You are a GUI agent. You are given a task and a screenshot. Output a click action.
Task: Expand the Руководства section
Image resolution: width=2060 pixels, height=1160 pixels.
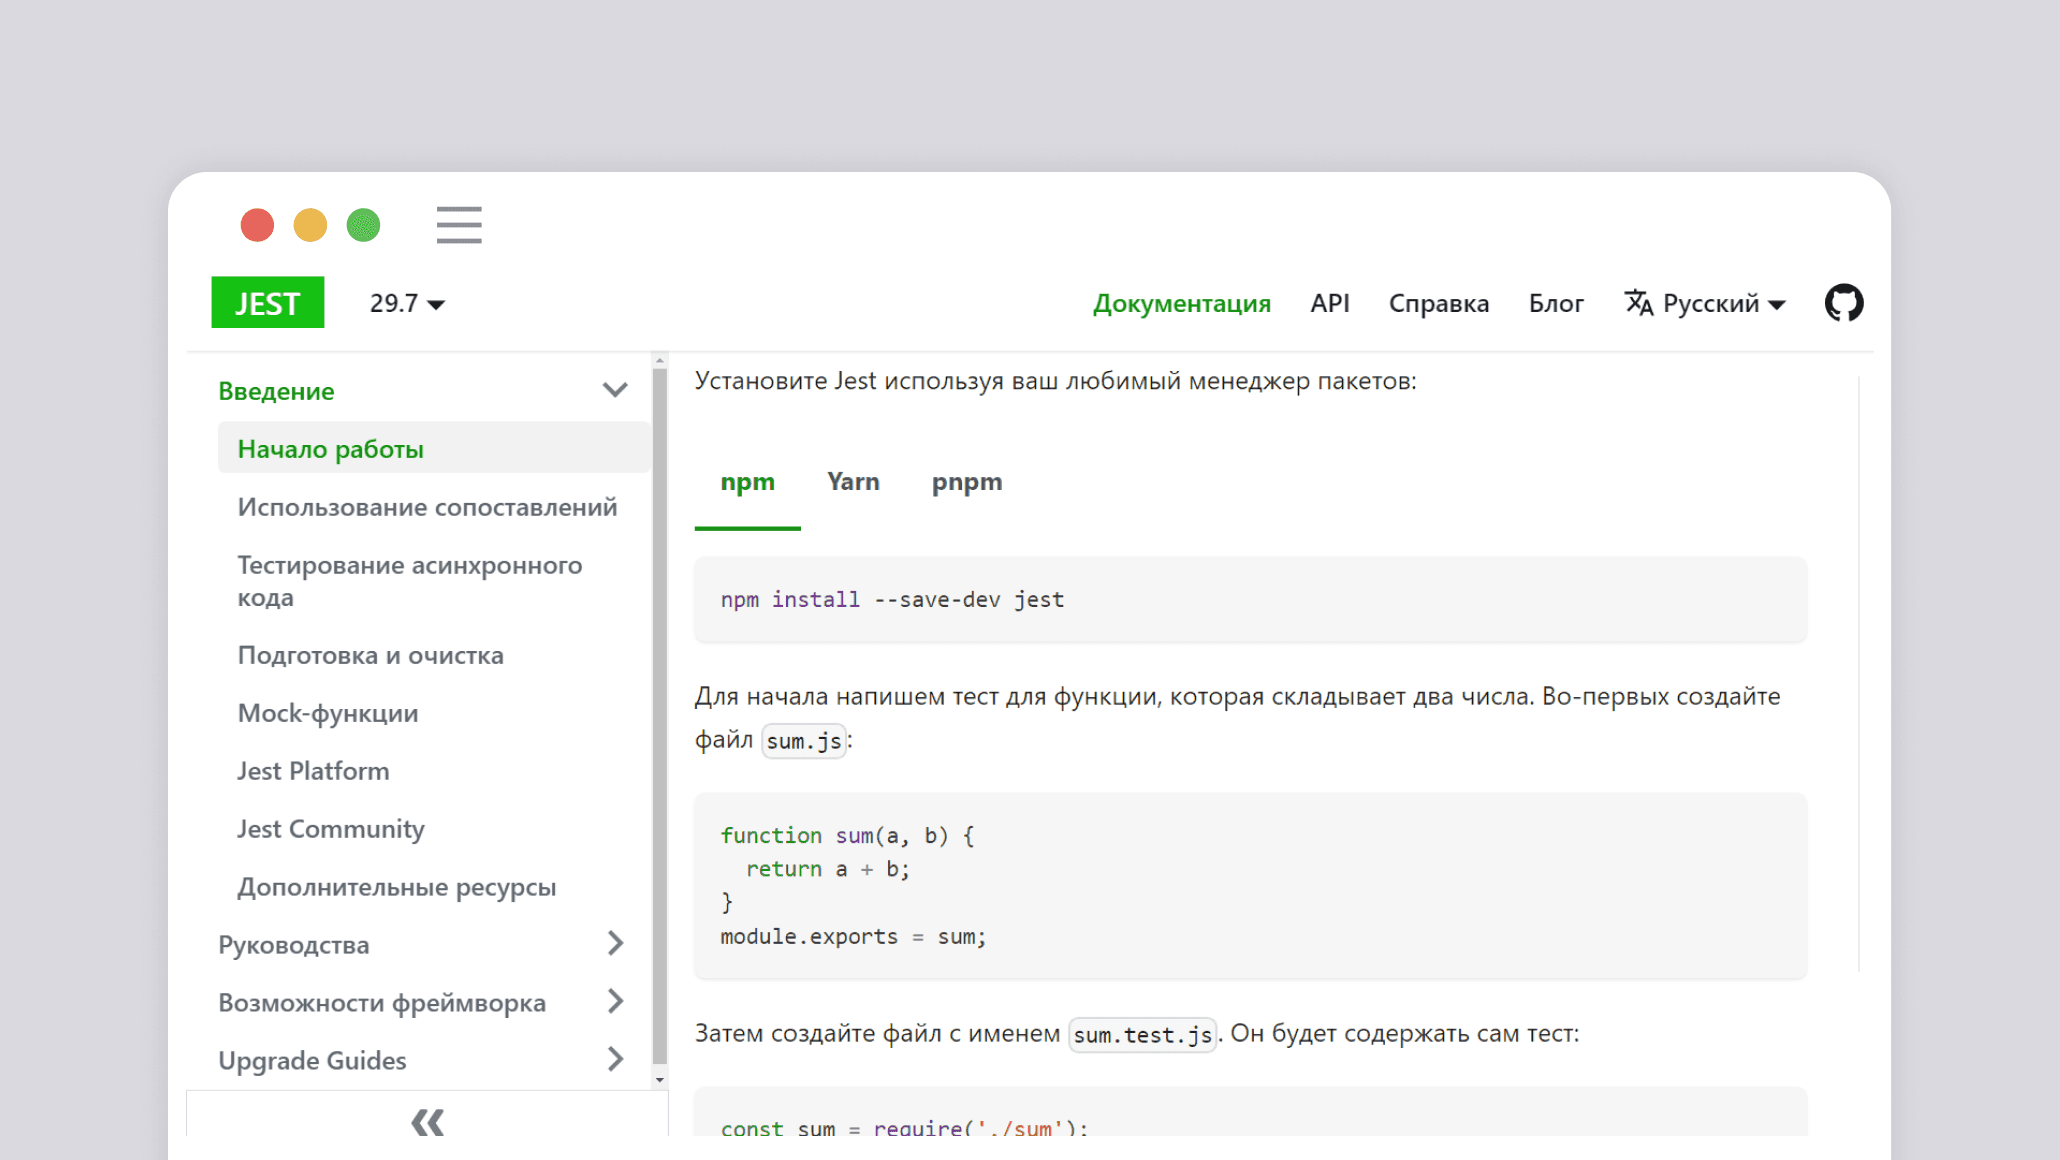pos(615,944)
